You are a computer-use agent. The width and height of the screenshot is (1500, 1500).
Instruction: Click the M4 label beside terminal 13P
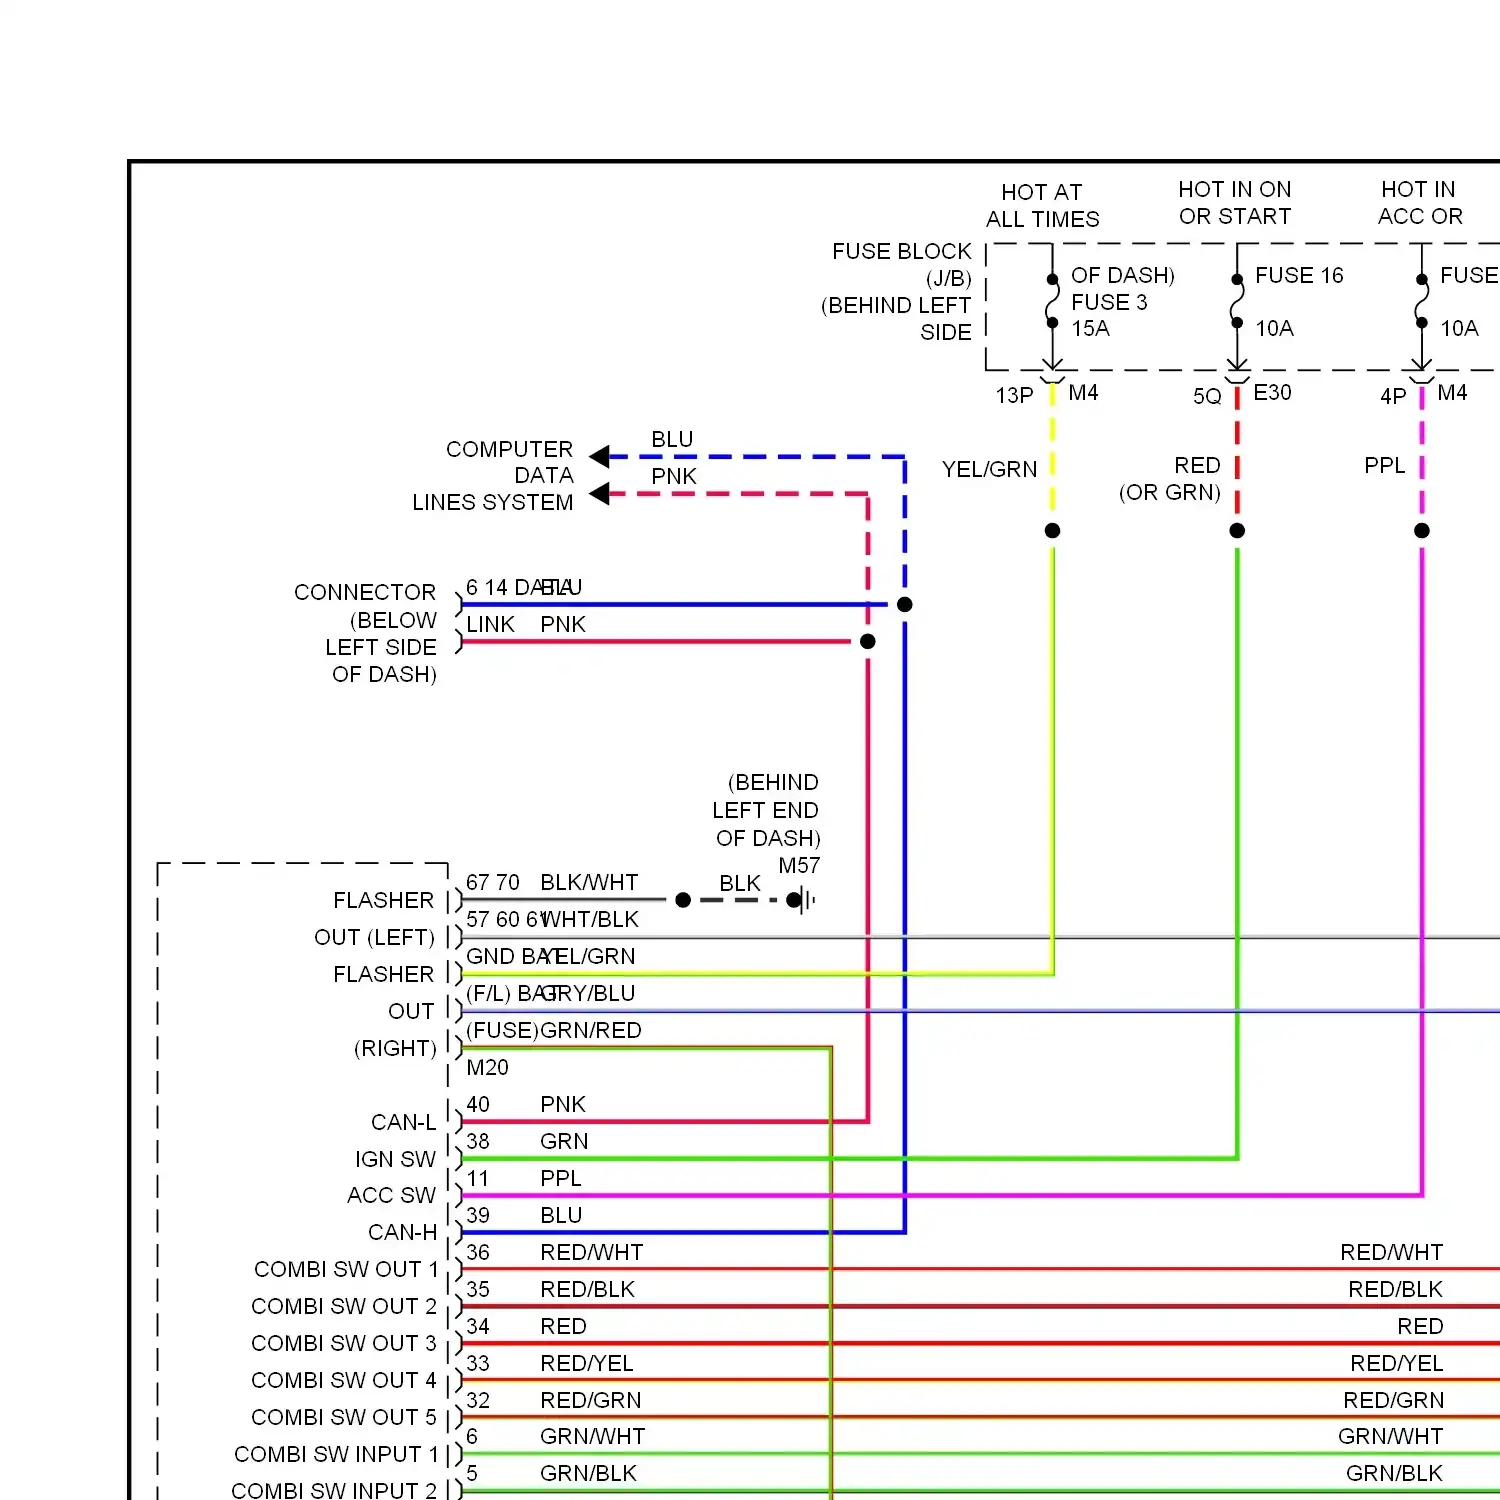click(1083, 392)
